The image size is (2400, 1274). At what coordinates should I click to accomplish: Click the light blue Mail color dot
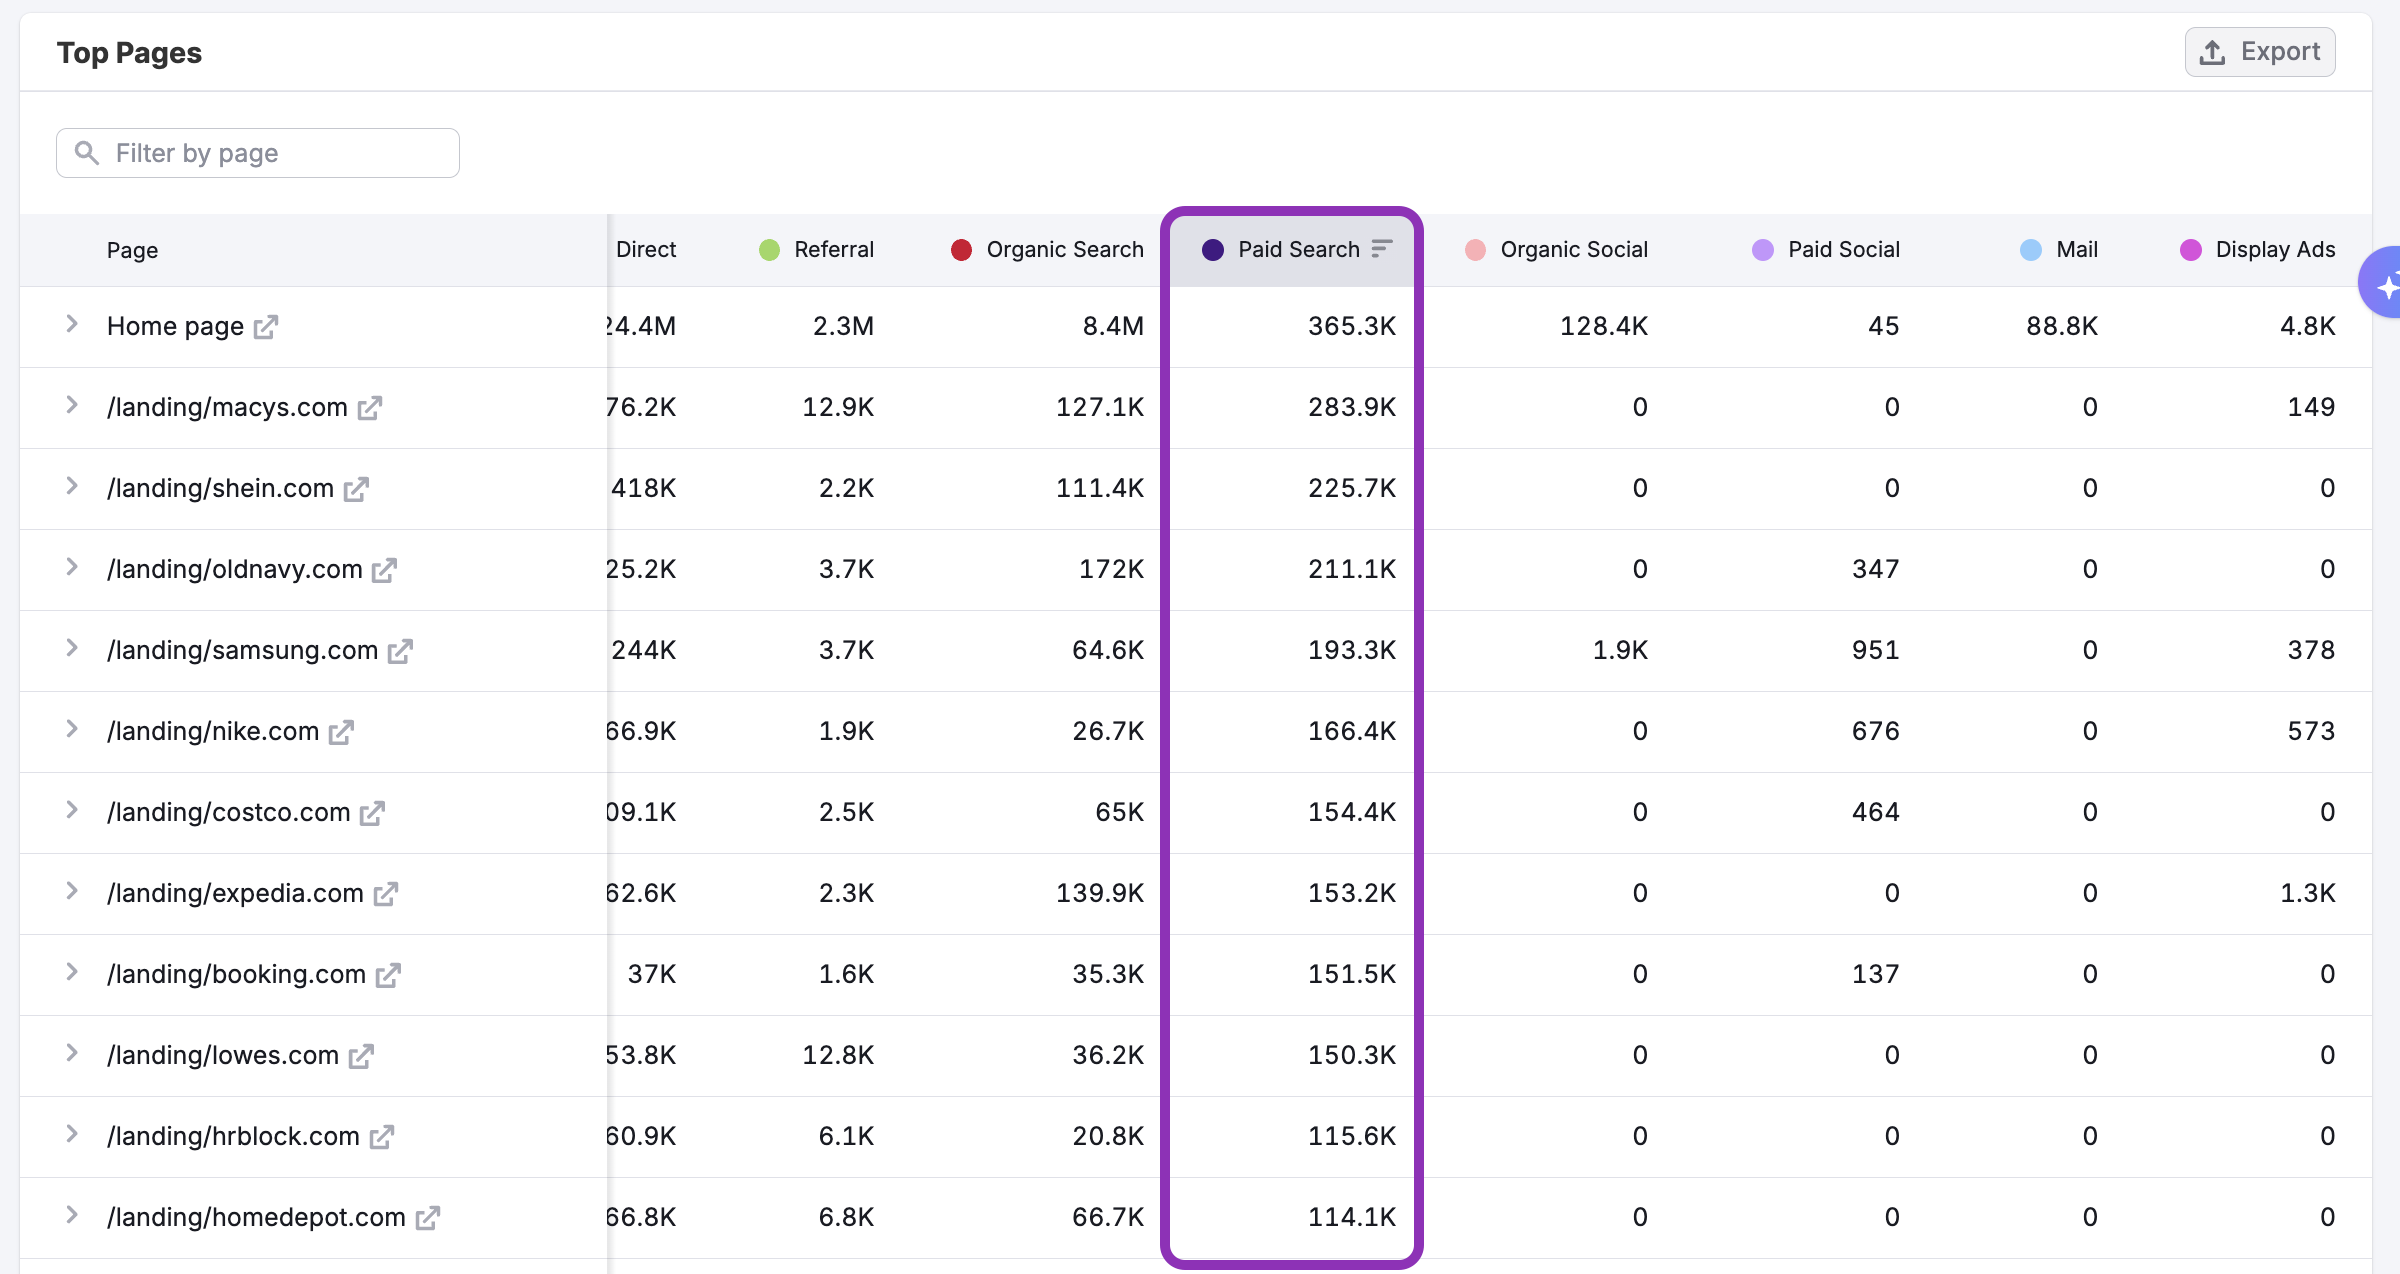(2031, 250)
